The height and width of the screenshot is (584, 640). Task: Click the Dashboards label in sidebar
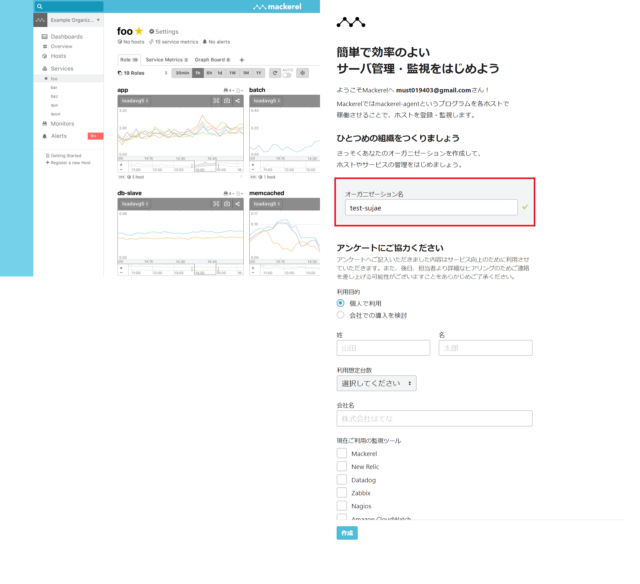point(67,37)
